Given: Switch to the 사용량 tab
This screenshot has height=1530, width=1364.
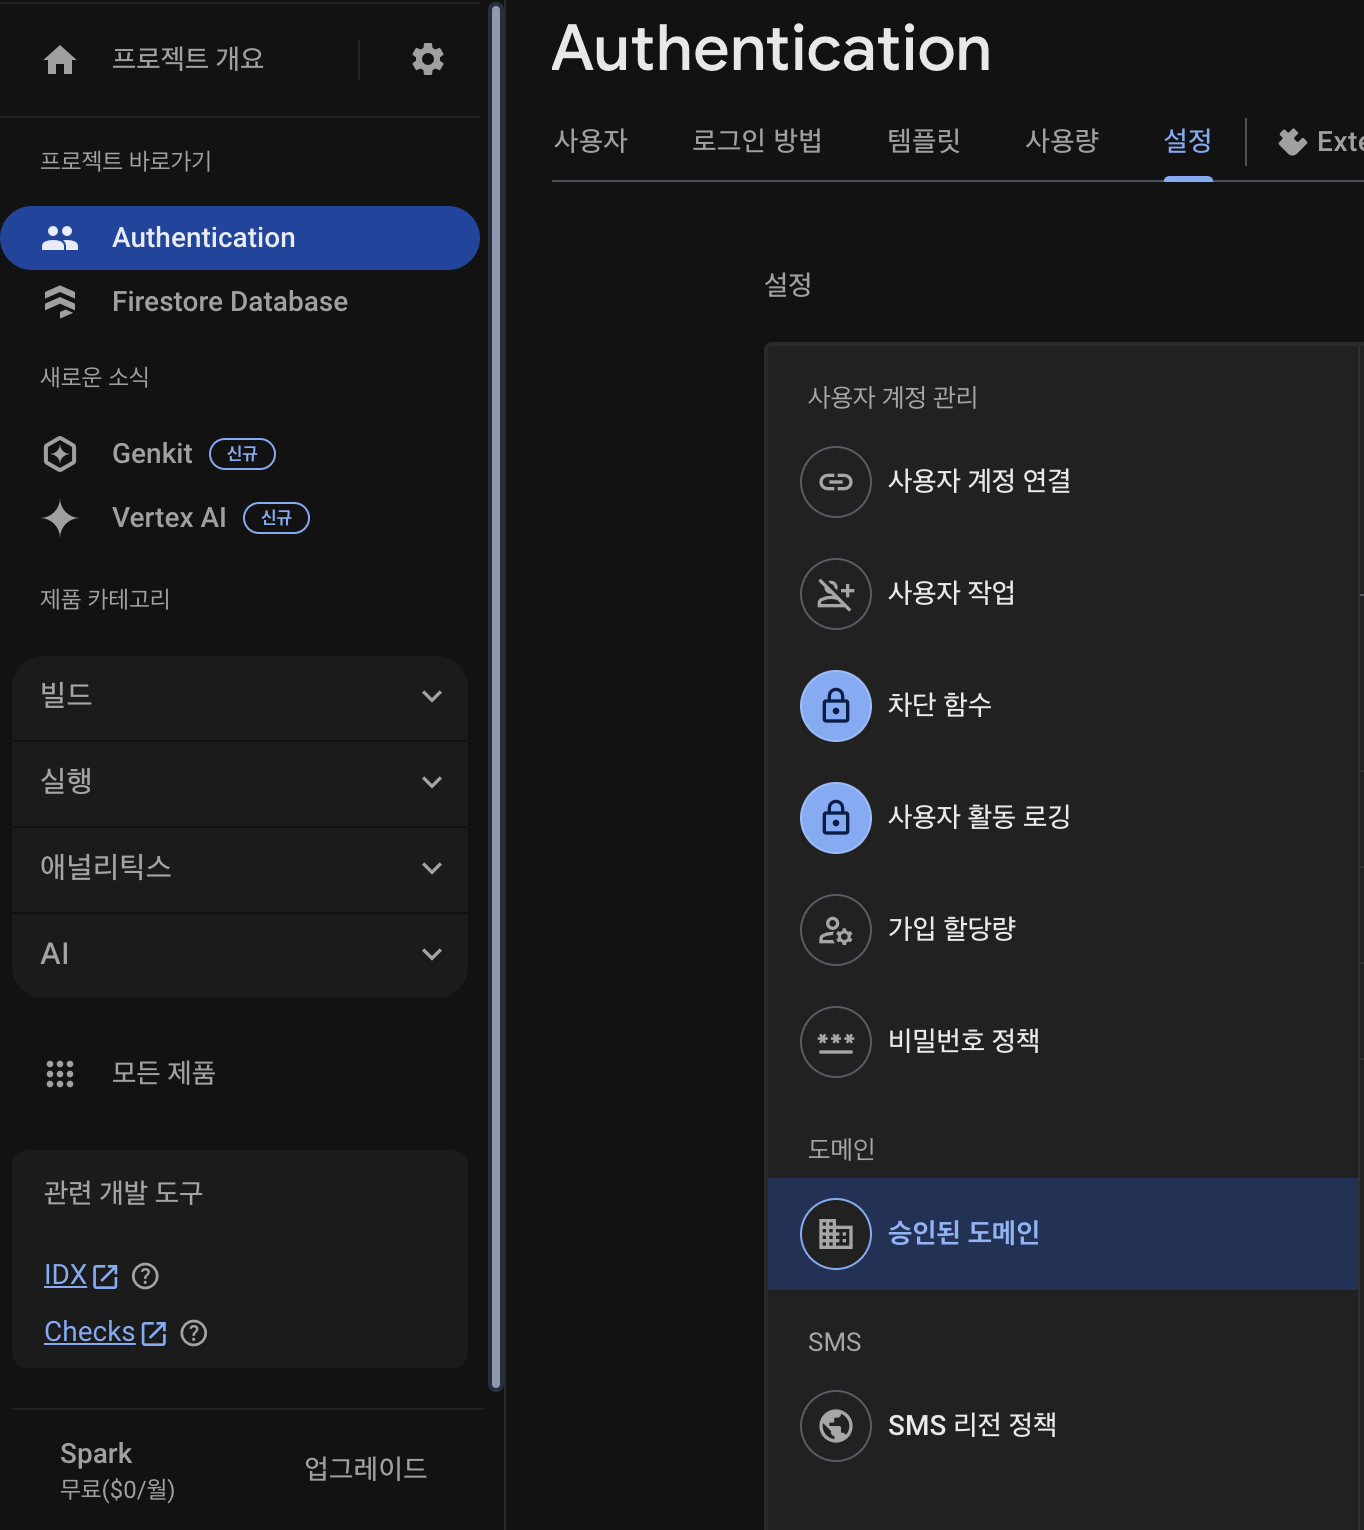Looking at the screenshot, I should (x=1062, y=141).
